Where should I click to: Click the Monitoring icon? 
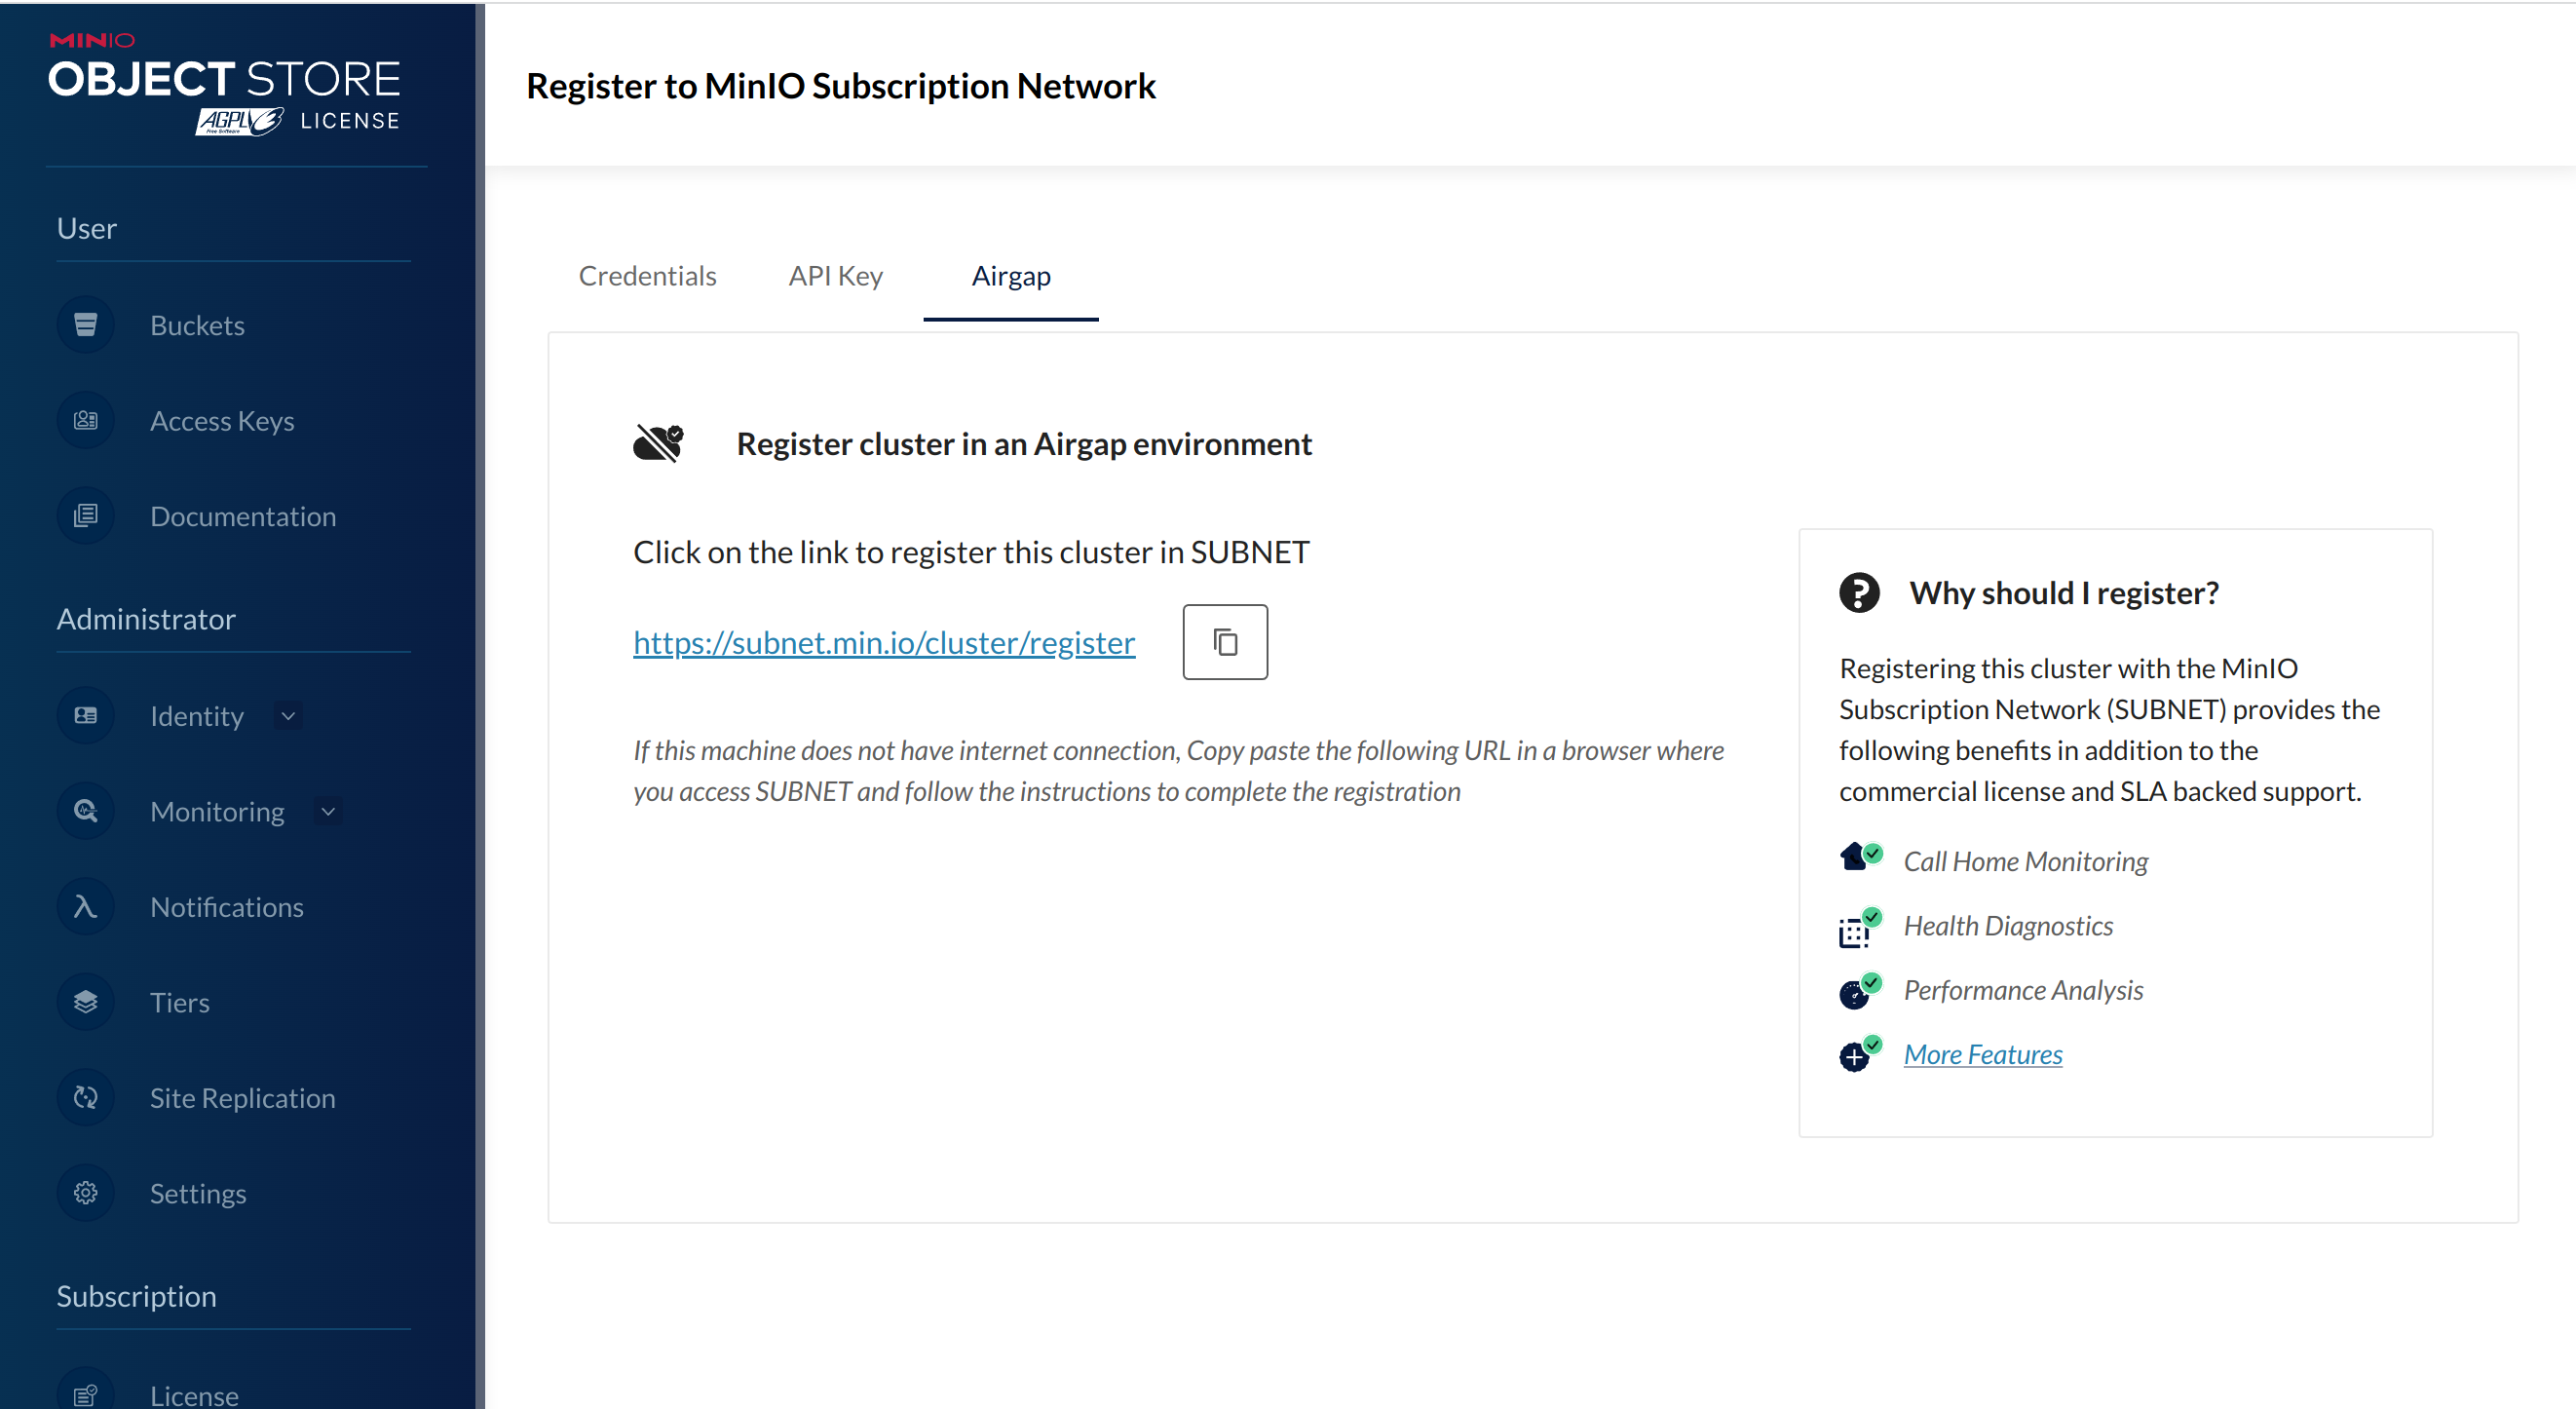click(x=85, y=810)
